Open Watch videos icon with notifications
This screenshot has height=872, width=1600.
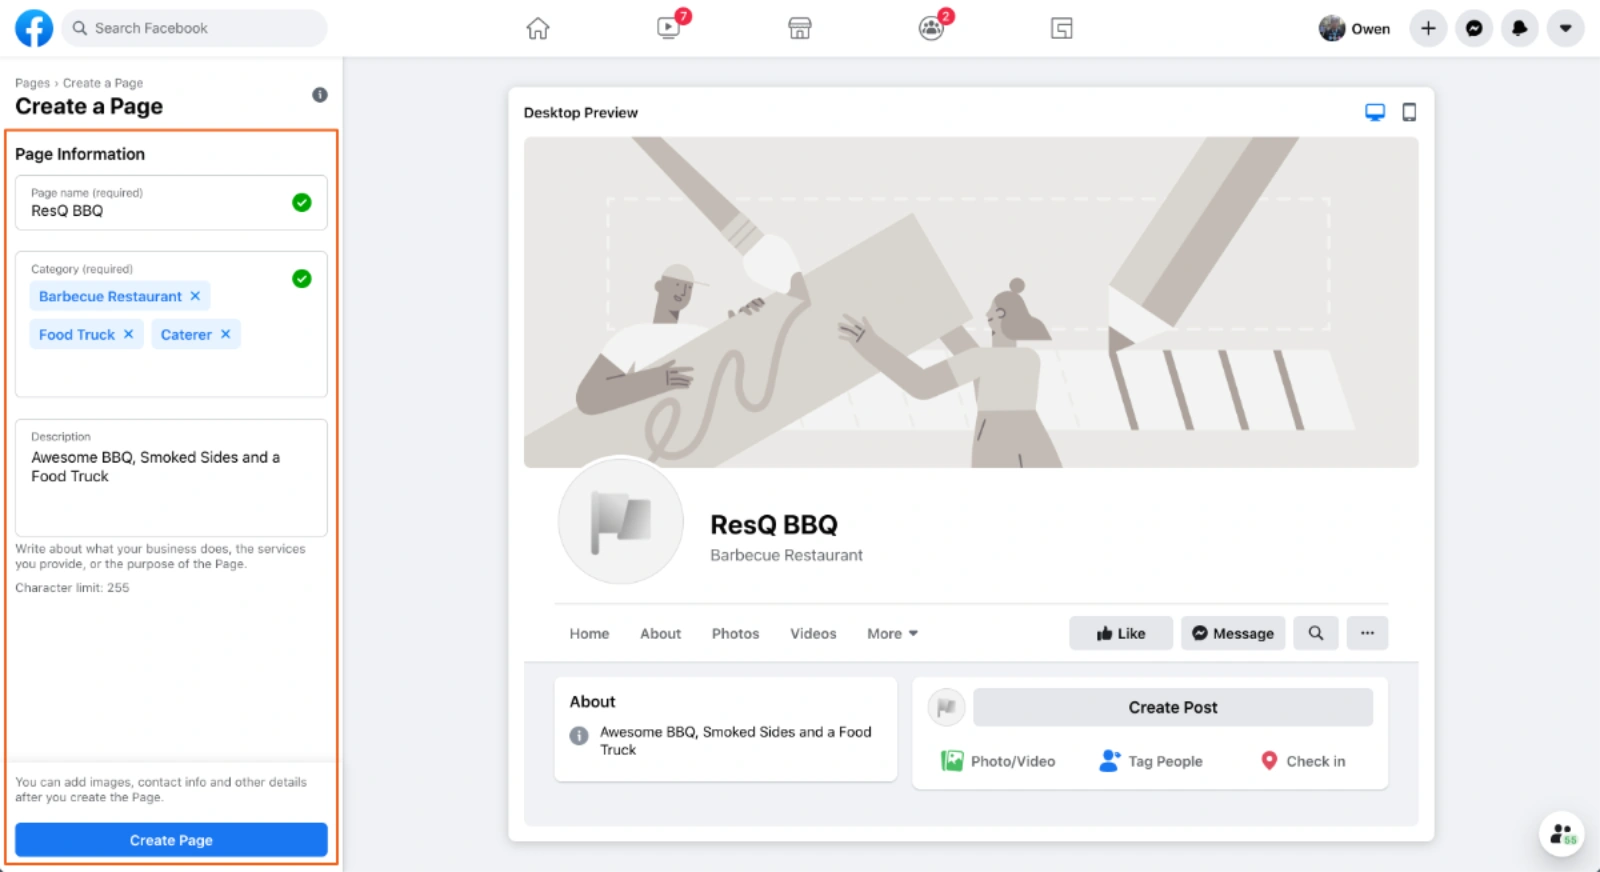click(x=669, y=28)
